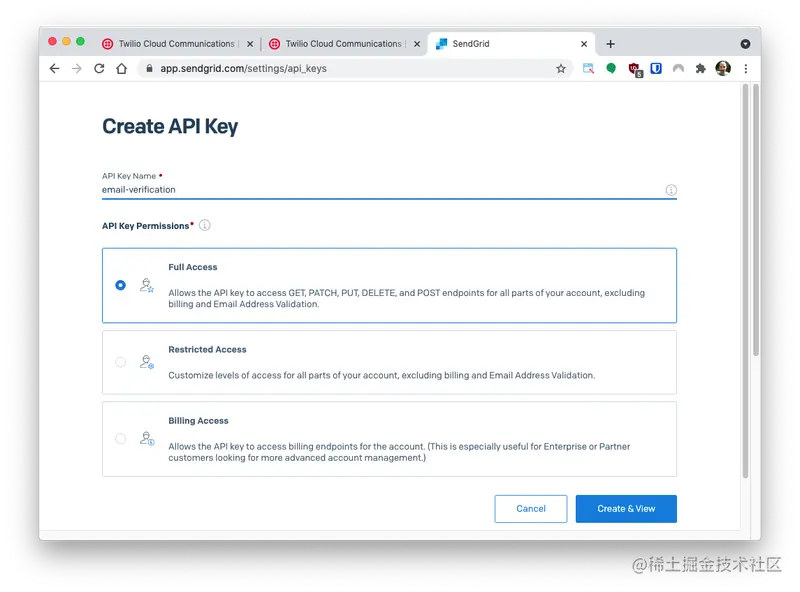Select the Full Access radio button
This screenshot has width=800, height=592.
pyautogui.click(x=120, y=284)
